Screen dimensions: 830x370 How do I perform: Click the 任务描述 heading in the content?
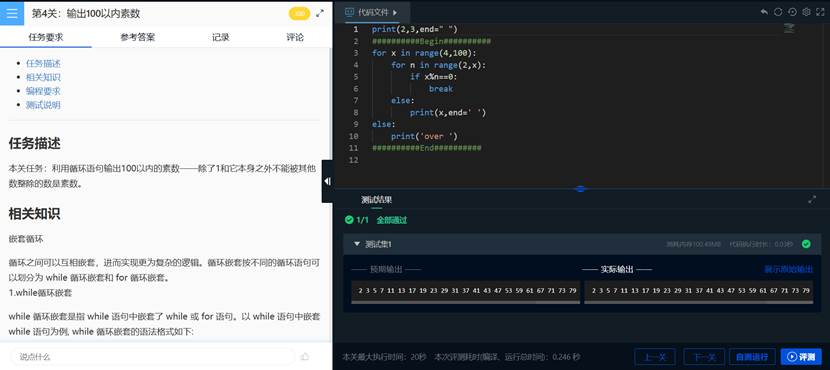[x=34, y=143]
